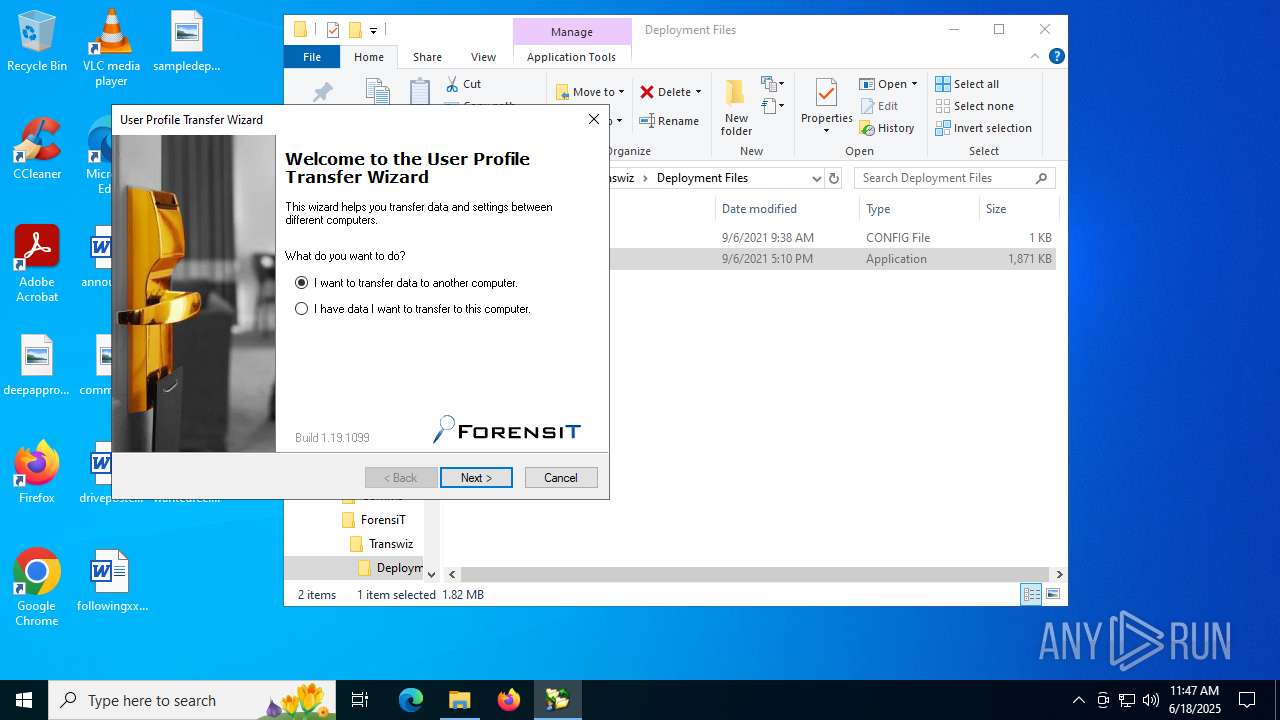Click Select none in ribbon
The image size is (1280, 720).
point(974,106)
